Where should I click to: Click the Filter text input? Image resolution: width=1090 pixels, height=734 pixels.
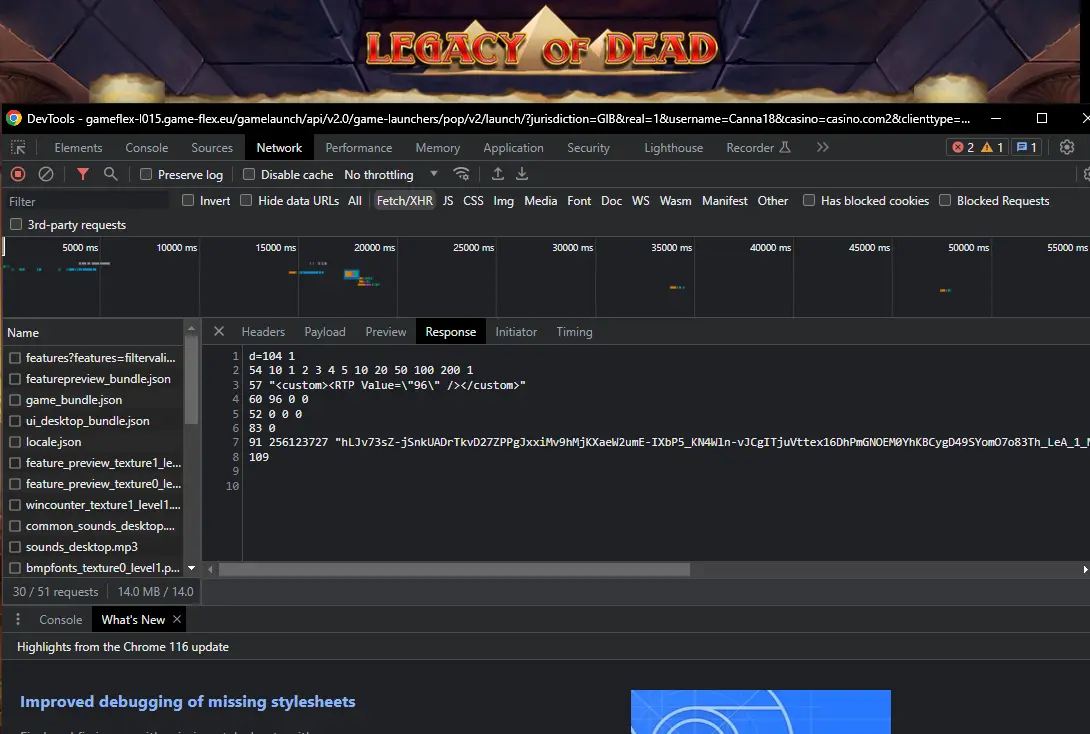coord(88,201)
